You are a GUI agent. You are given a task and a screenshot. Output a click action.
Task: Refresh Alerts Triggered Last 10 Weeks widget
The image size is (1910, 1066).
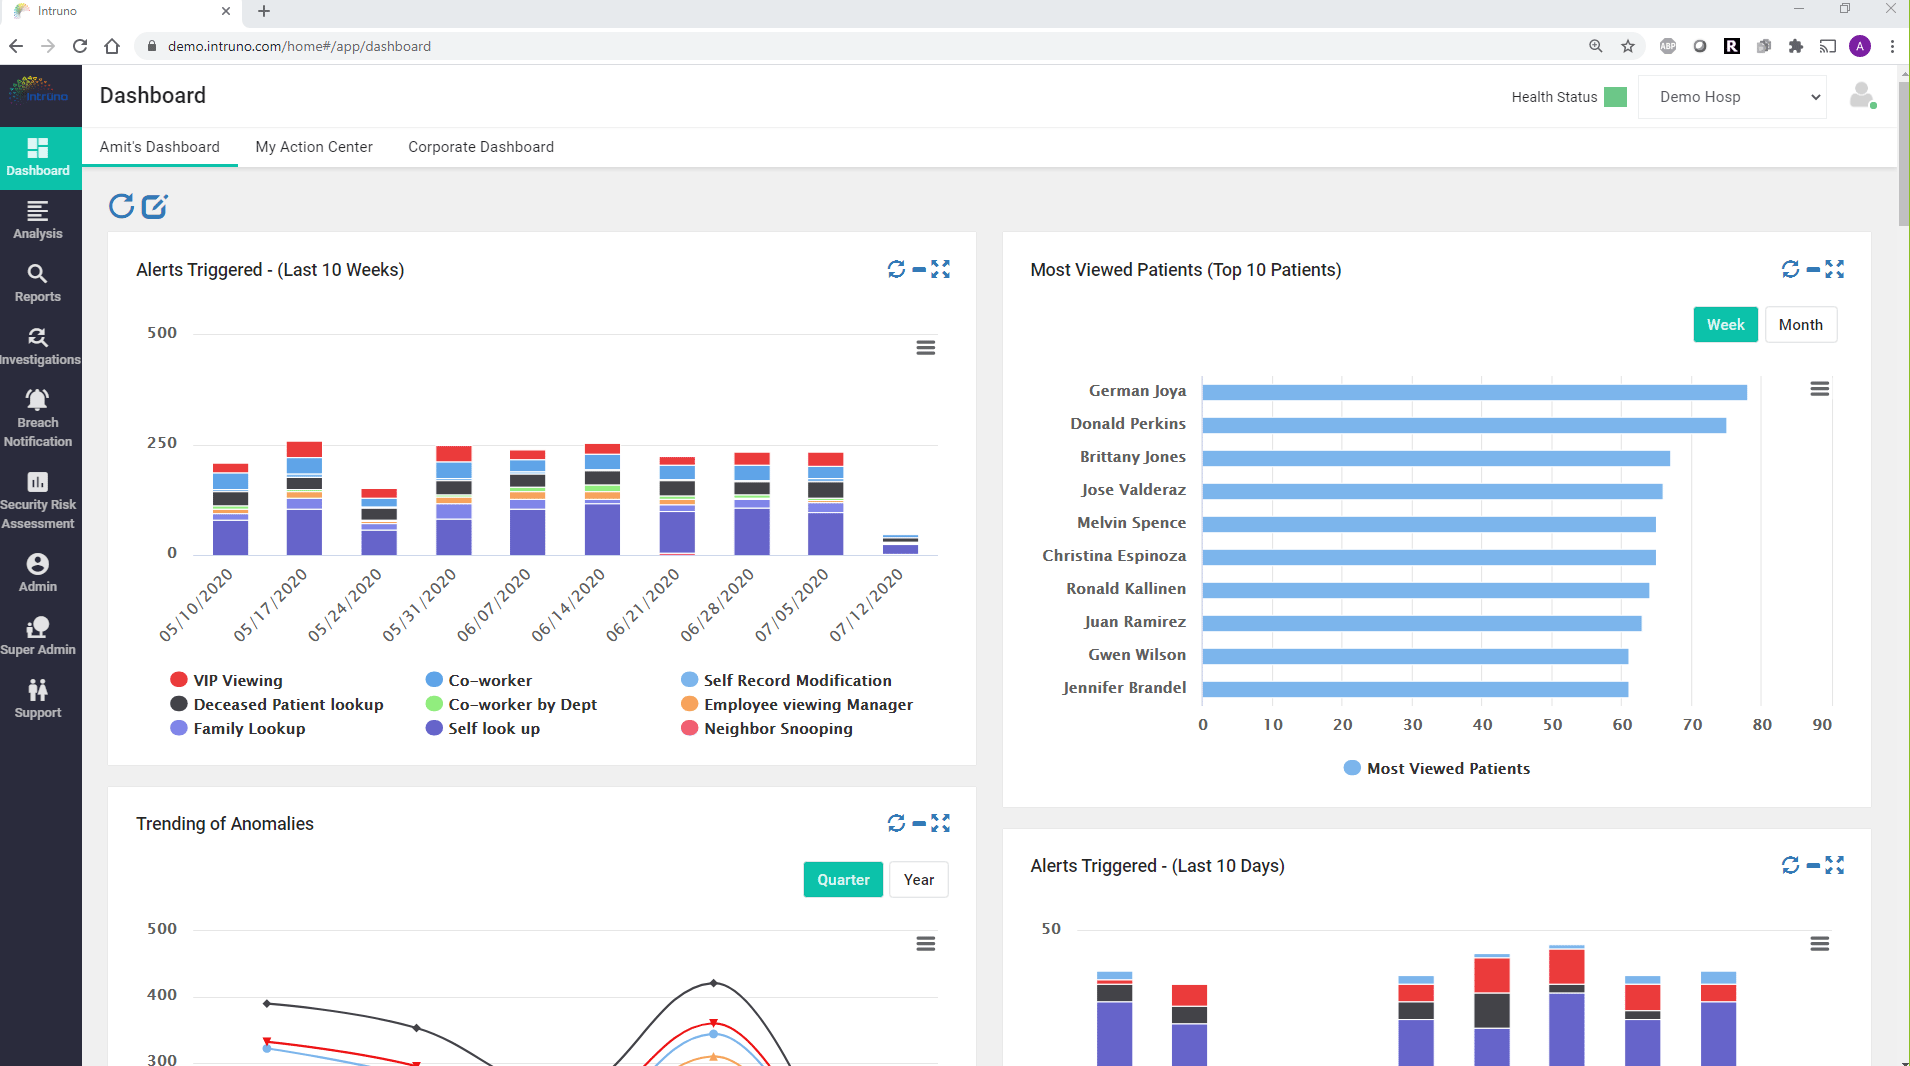[896, 269]
